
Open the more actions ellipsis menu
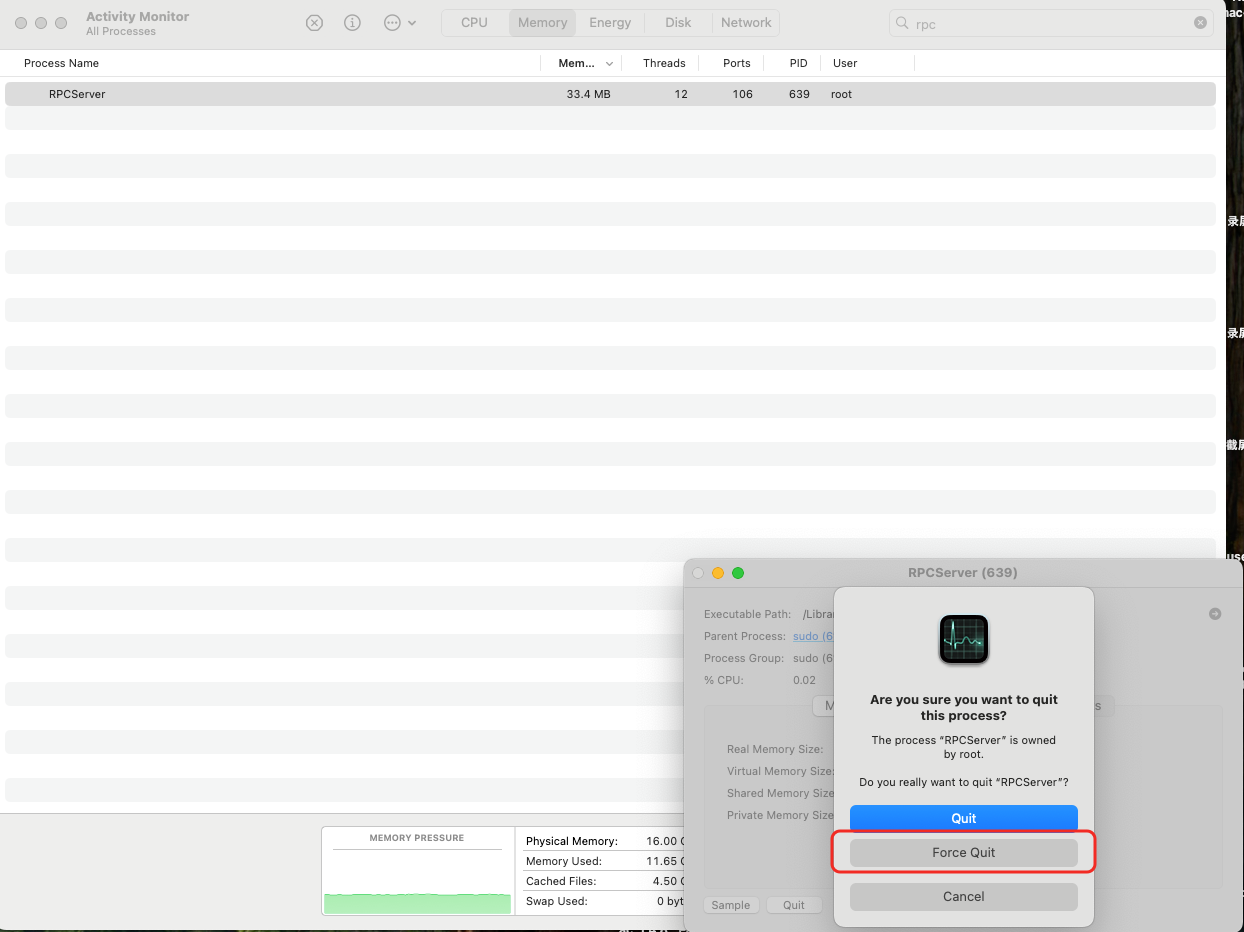point(399,23)
